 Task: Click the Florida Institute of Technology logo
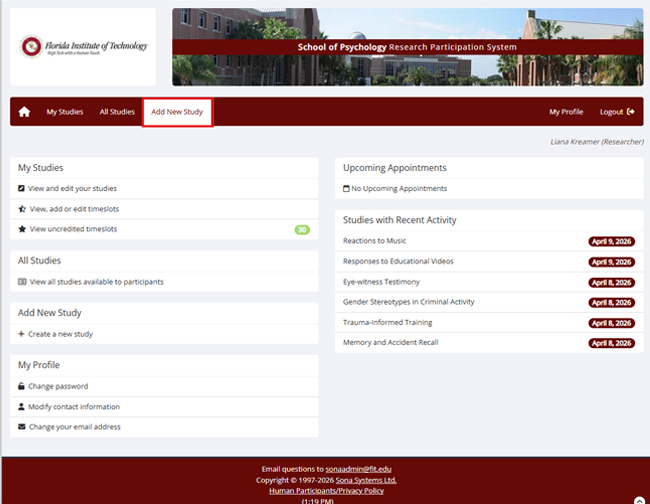pyautogui.click(x=83, y=47)
